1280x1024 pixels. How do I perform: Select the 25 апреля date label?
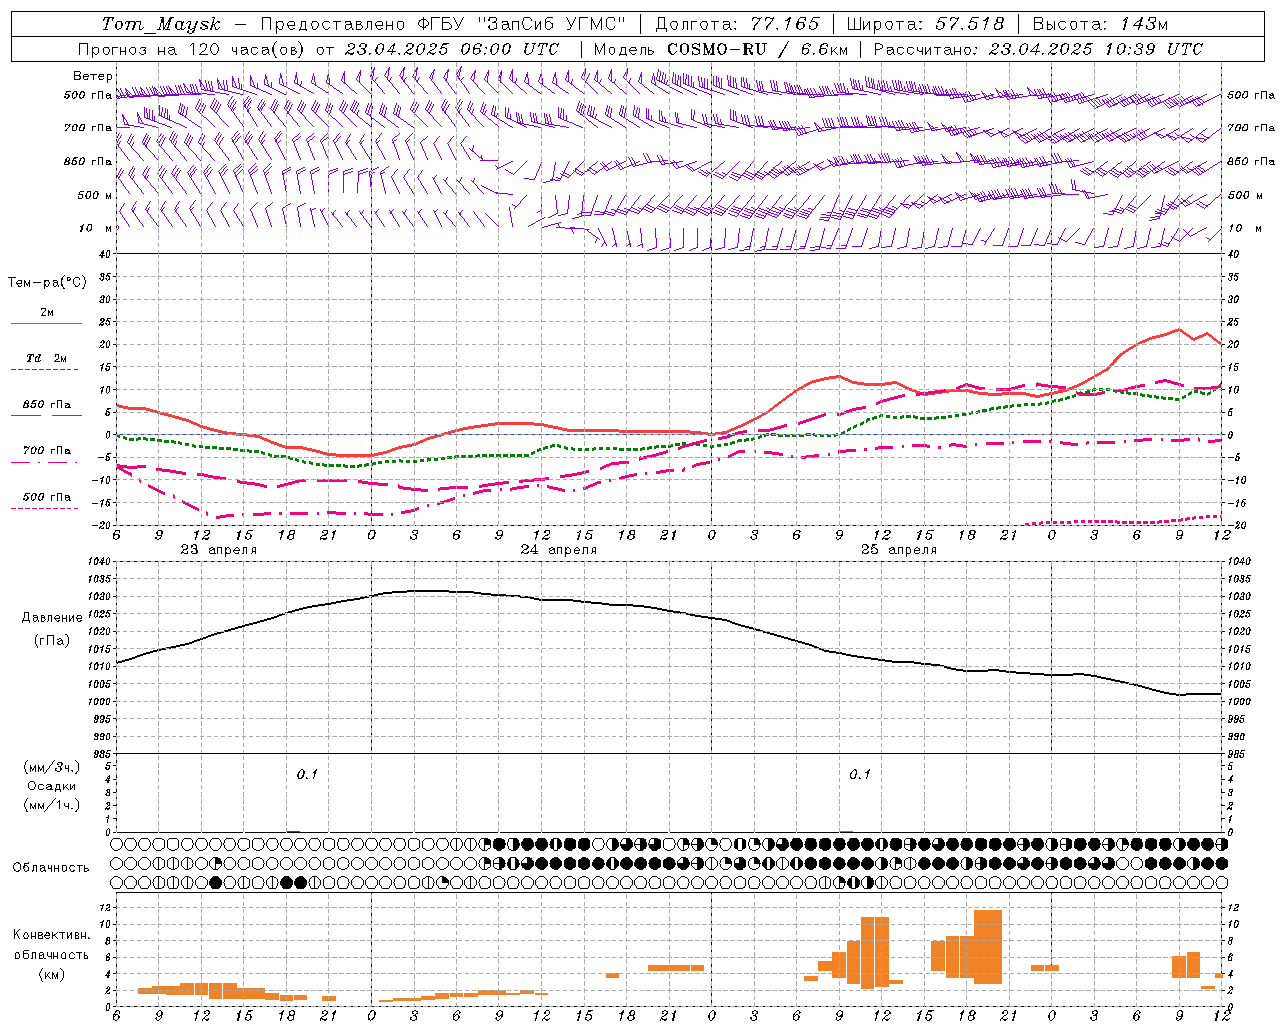pos(899,550)
